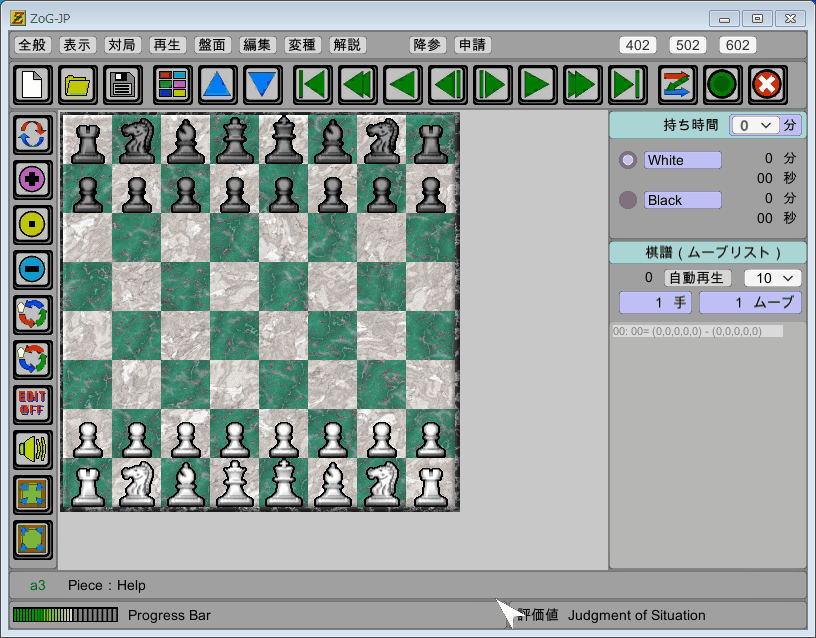Click the red X stop icon
This screenshot has width=816, height=638.
767,84
